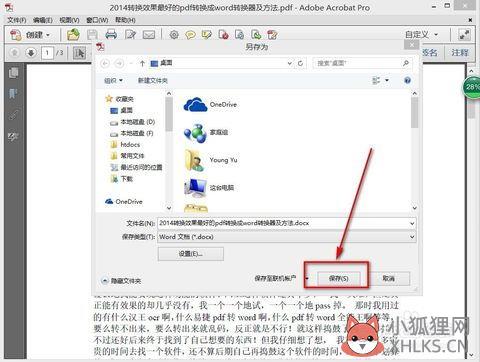Click the Settings (设置) button
Screen dimensions: 480x362
[x=191, y=254]
